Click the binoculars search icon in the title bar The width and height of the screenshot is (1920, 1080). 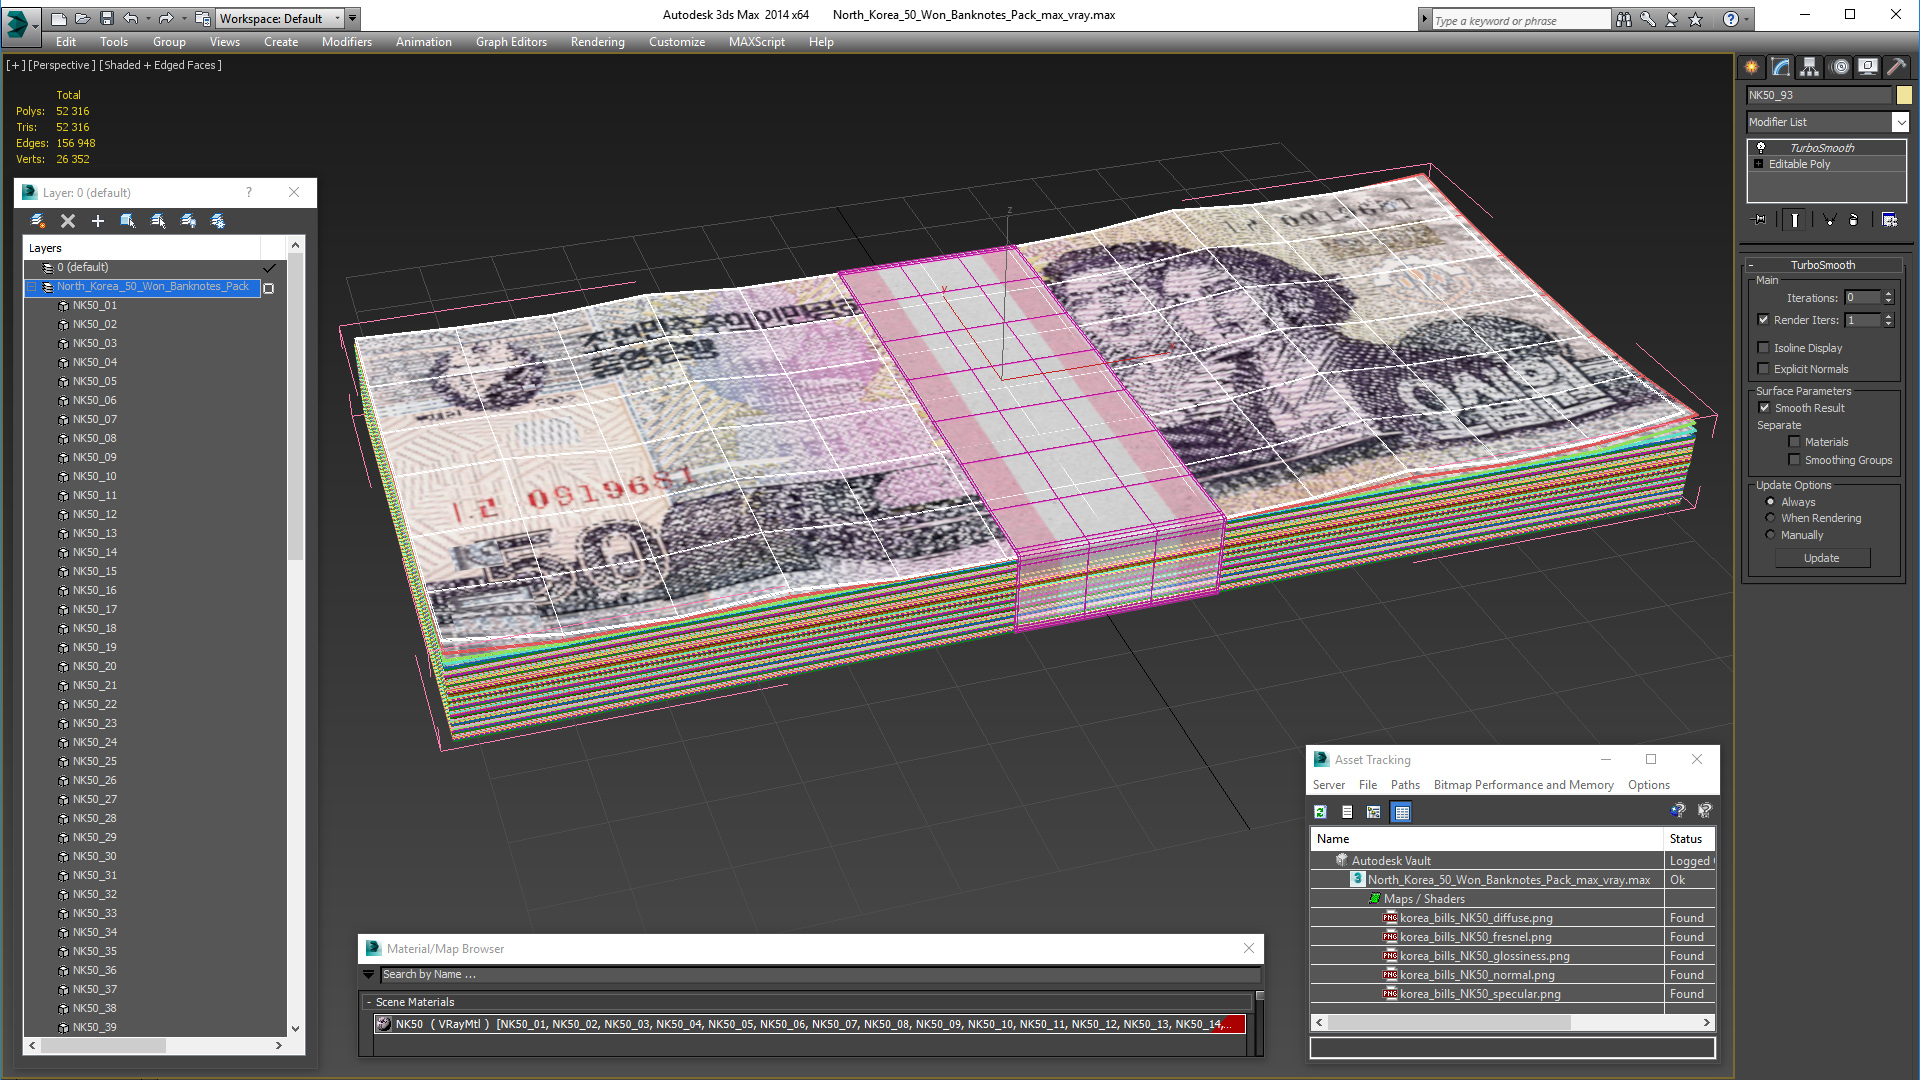pos(1624,19)
